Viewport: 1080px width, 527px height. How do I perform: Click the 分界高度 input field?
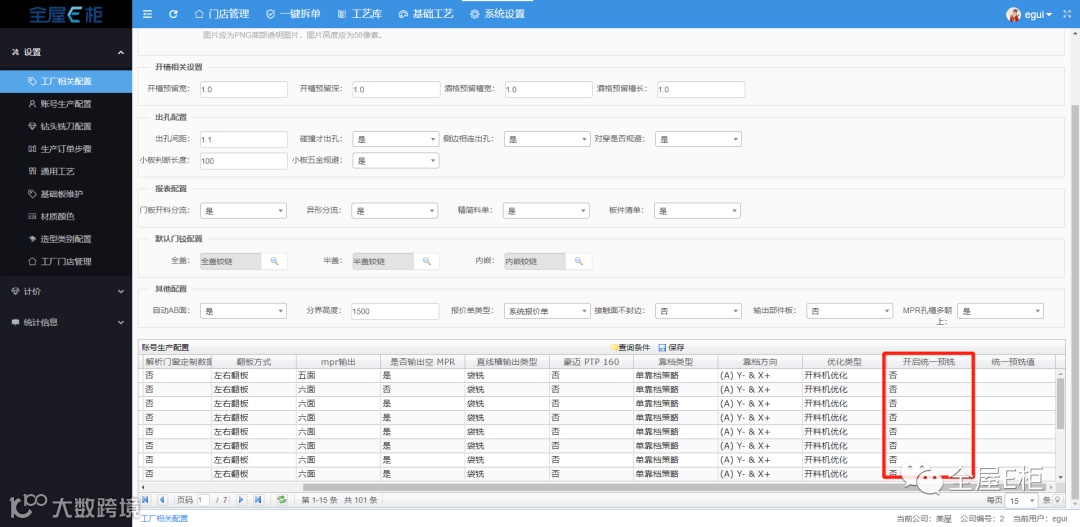(395, 311)
